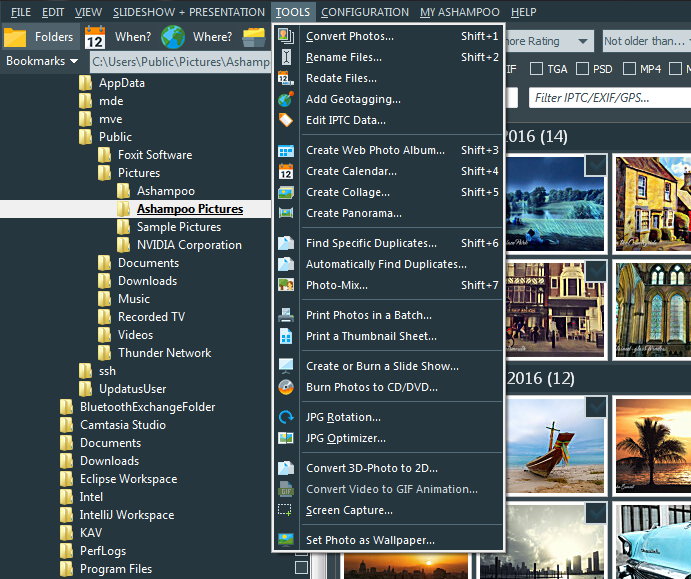Open the 'Not older than' dropdown
Screen dimensions: 691x579
coord(645,41)
